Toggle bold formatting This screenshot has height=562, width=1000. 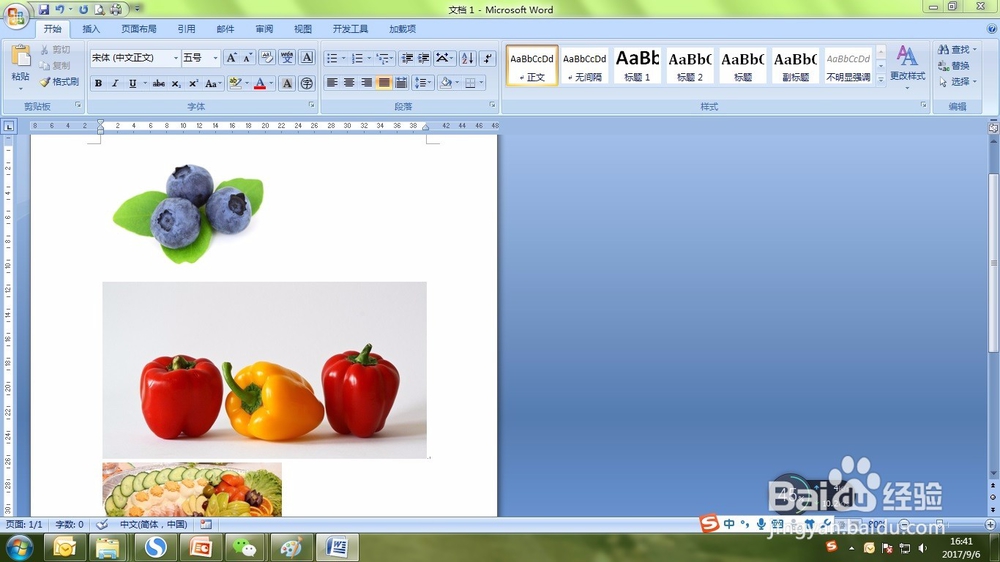pos(98,84)
